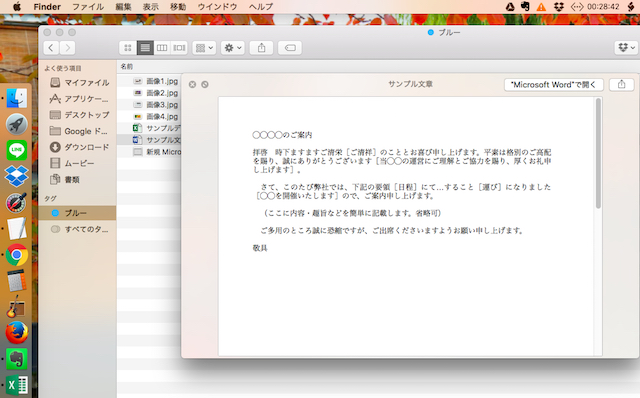
Task: Go forward with the Finder forward arrow
Action: tap(68, 48)
